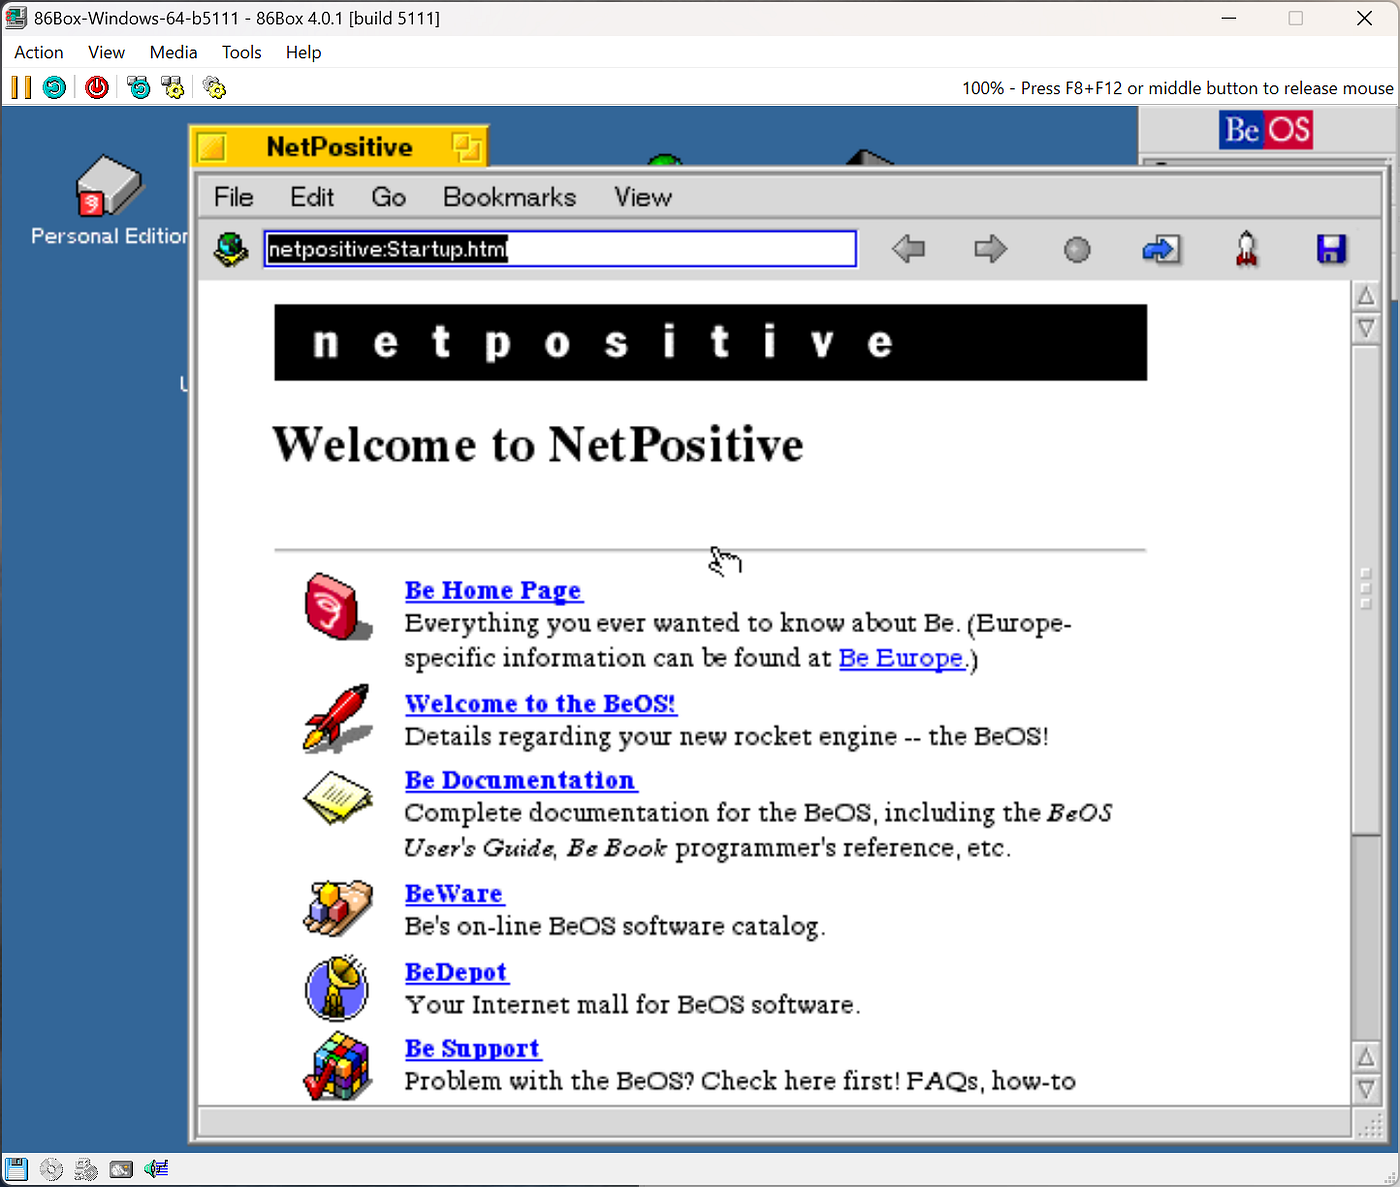Send Ctrl+Alt+Esc via 86Box toolbar icon
This screenshot has height=1187, width=1400.
coord(173,88)
